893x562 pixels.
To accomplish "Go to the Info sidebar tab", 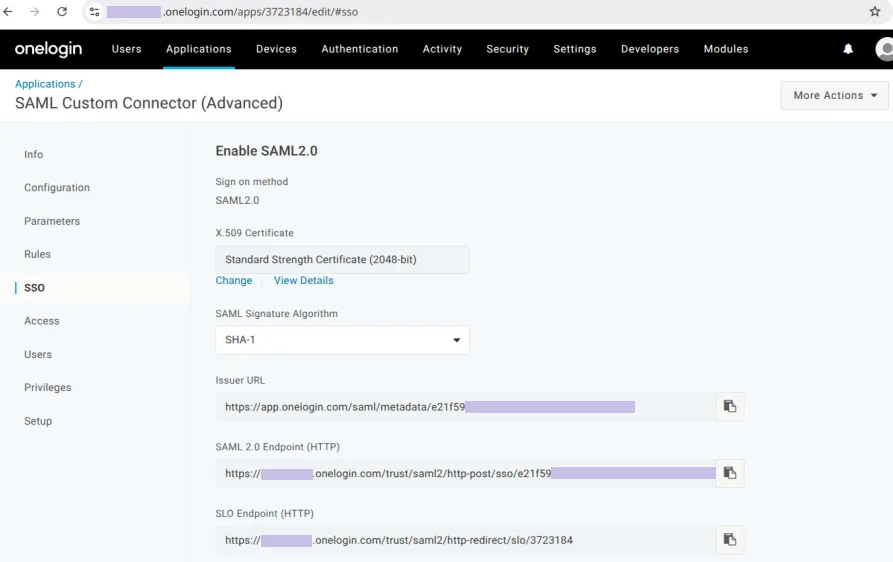I will [34, 154].
